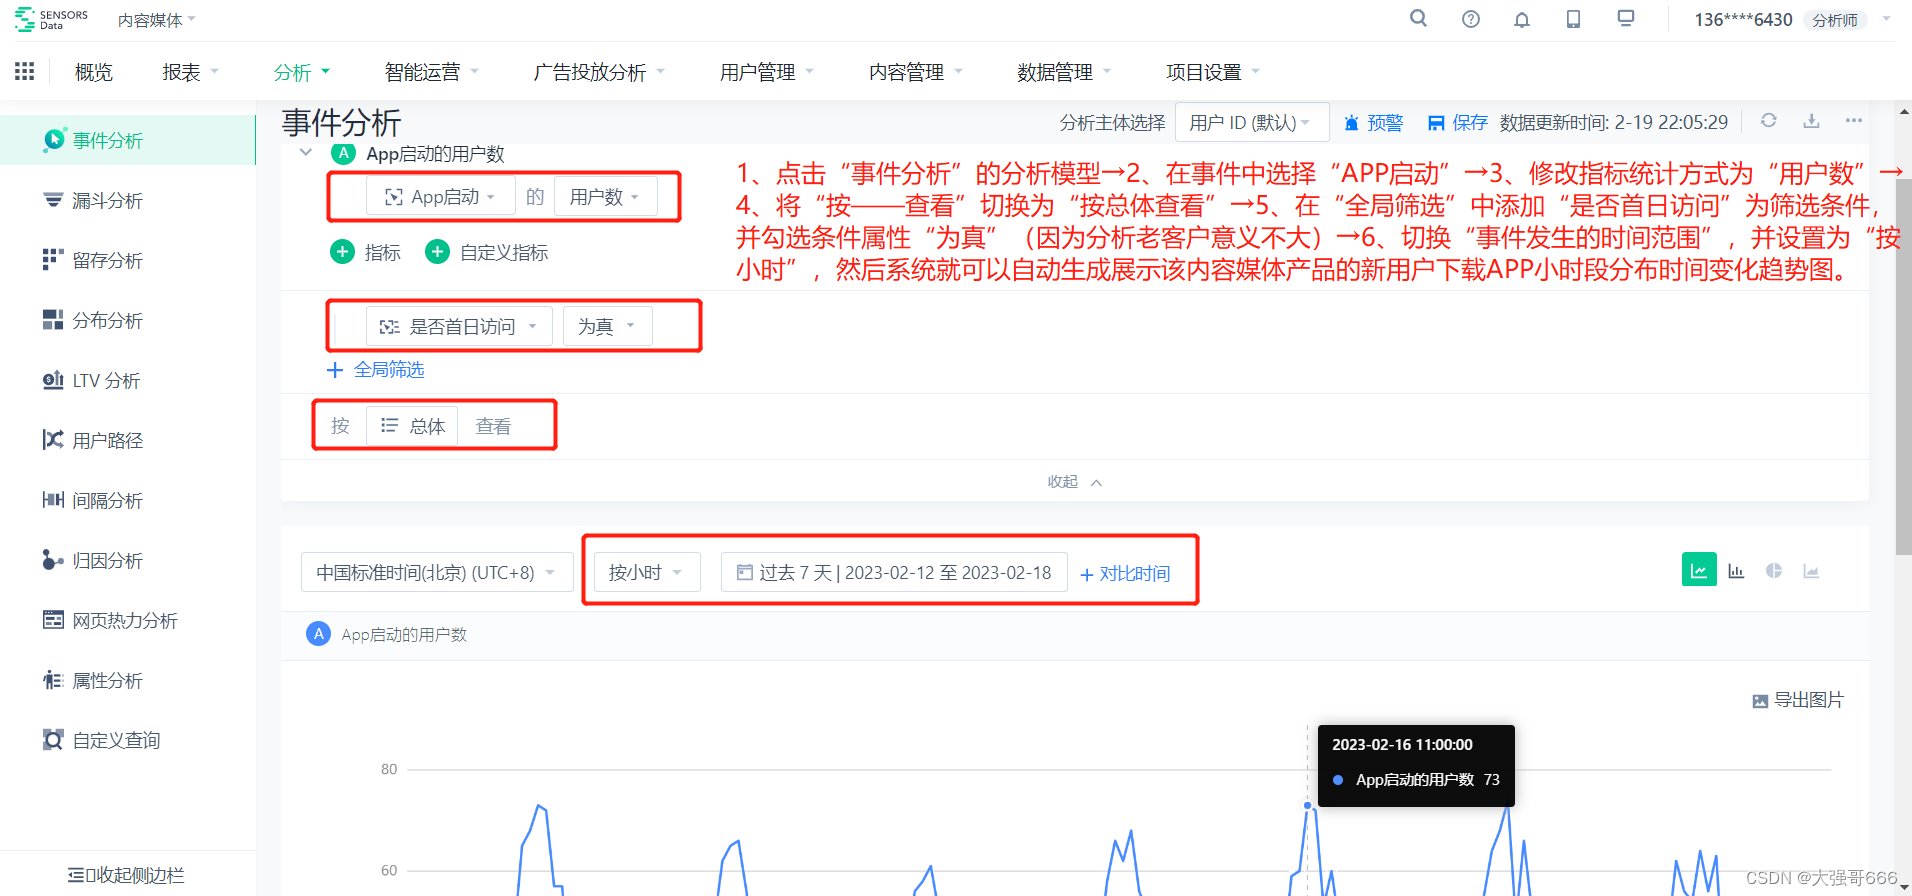
Task: Refresh data with the reload icon
Action: [1768, 121]
